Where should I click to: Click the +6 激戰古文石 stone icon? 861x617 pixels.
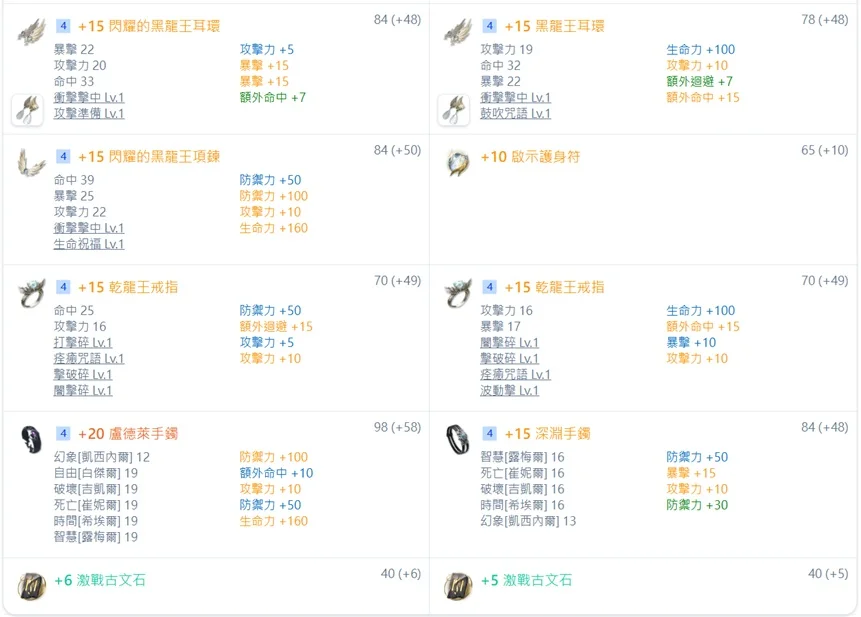tap(31, 586)
